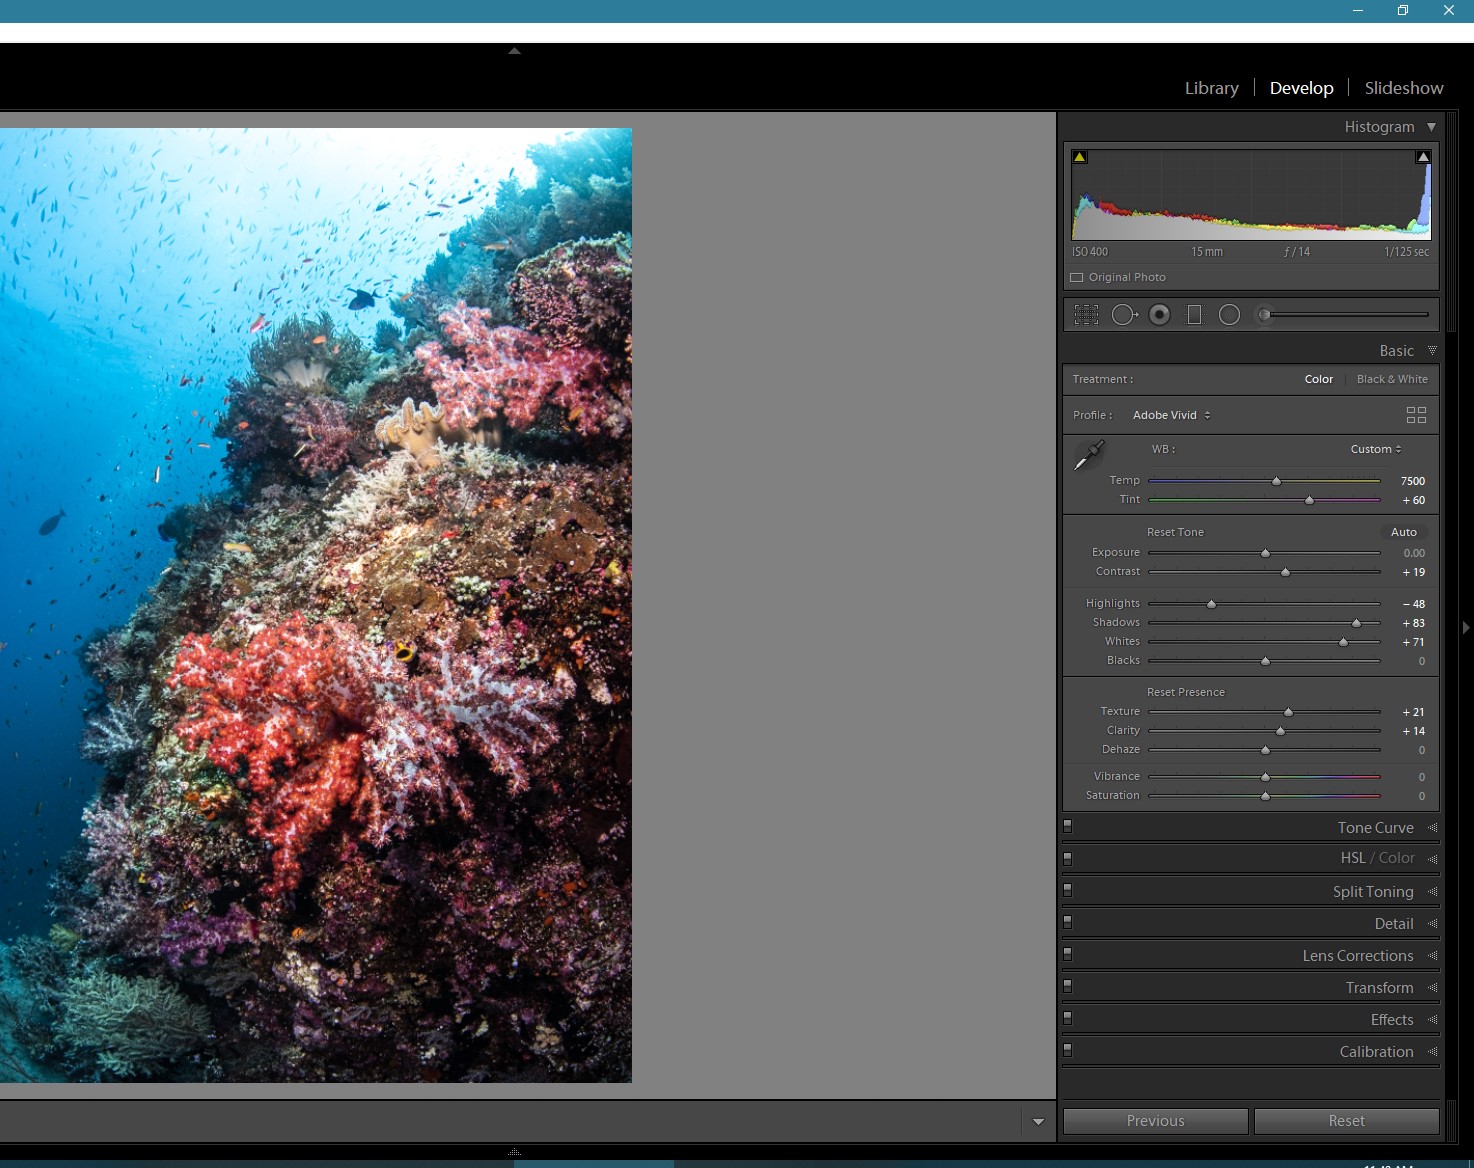1474x1168 pixels.
Task: Switch treatment to Black & White
Action: click(1392, 379)
